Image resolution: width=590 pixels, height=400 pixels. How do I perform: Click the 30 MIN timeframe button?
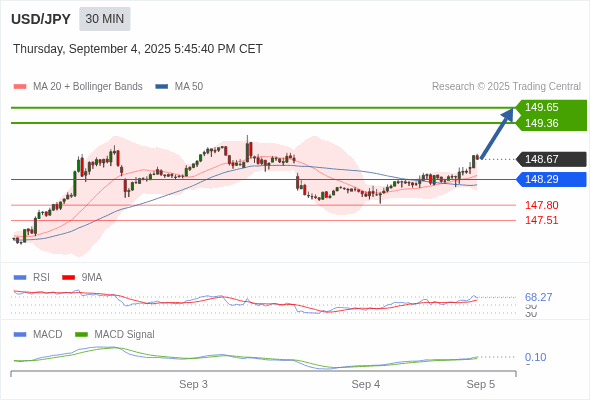click(105, 19)
